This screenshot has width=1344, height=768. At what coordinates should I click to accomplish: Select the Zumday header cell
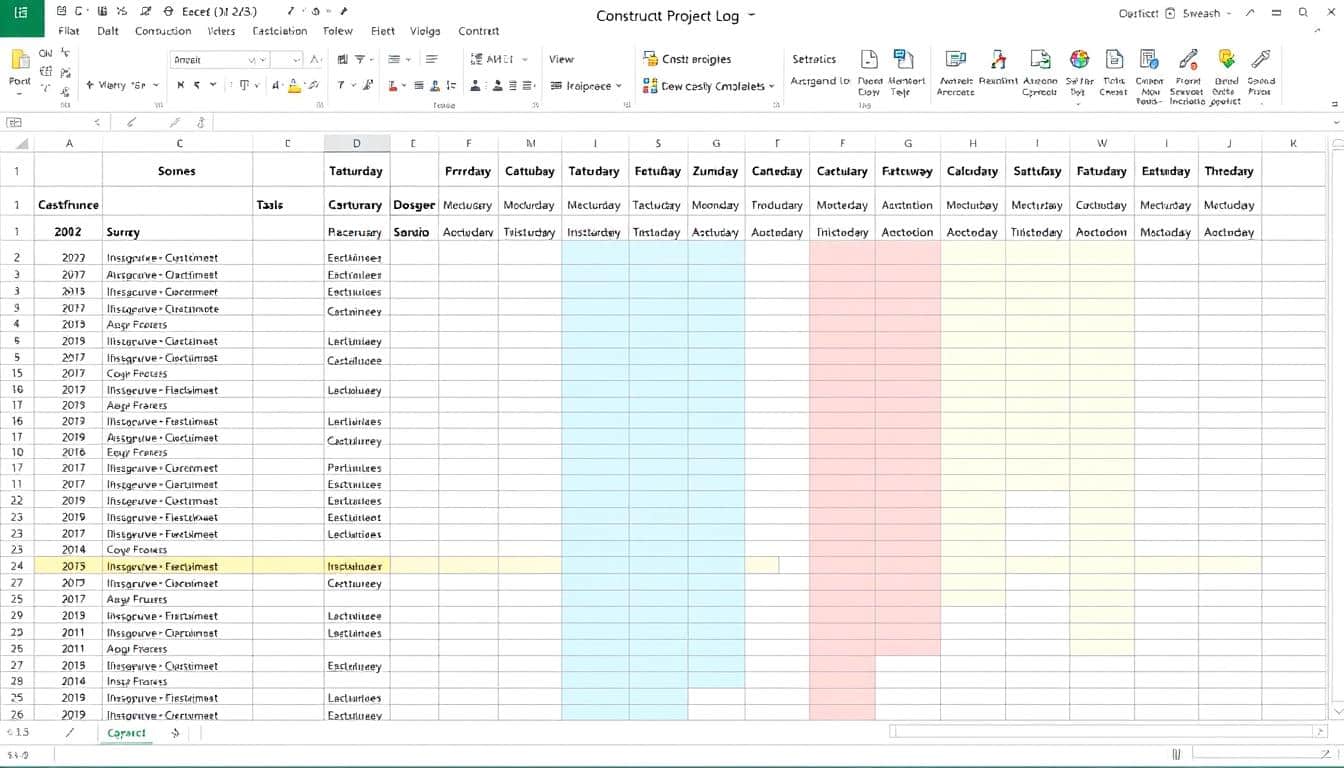point(716,171)
